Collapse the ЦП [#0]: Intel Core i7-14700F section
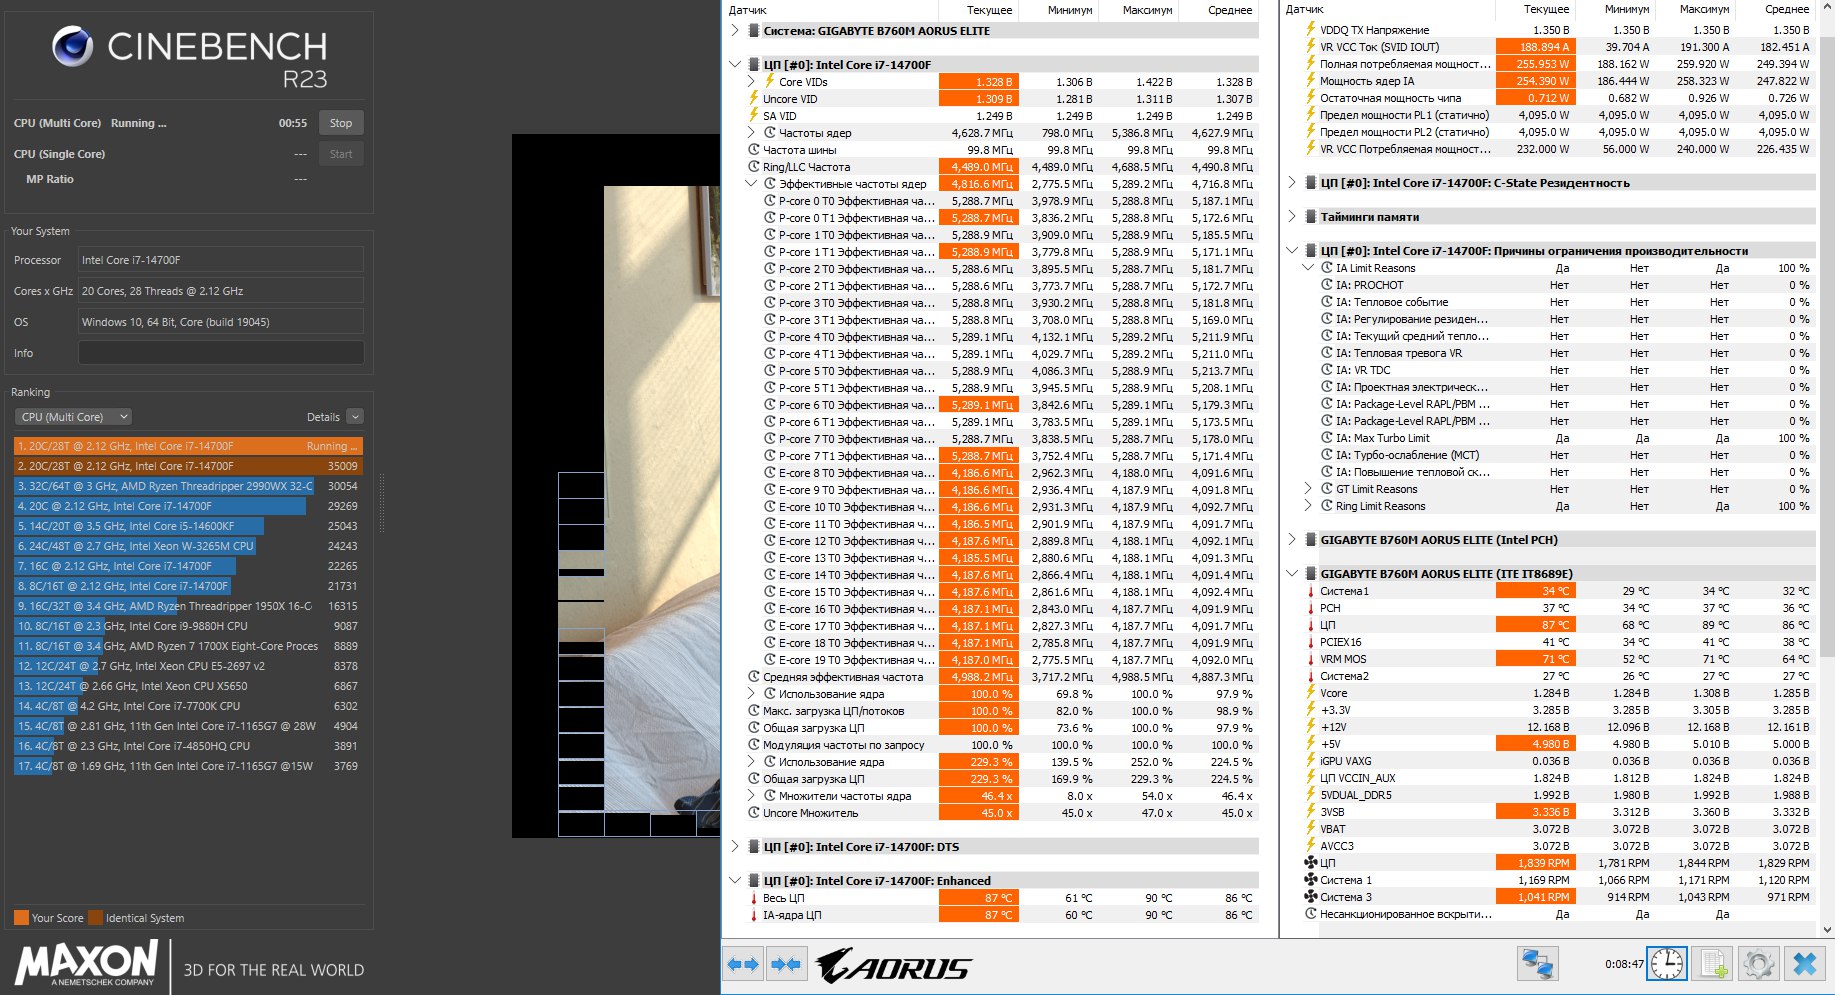This screenshot has height=995, width=1835. (735, 65)
